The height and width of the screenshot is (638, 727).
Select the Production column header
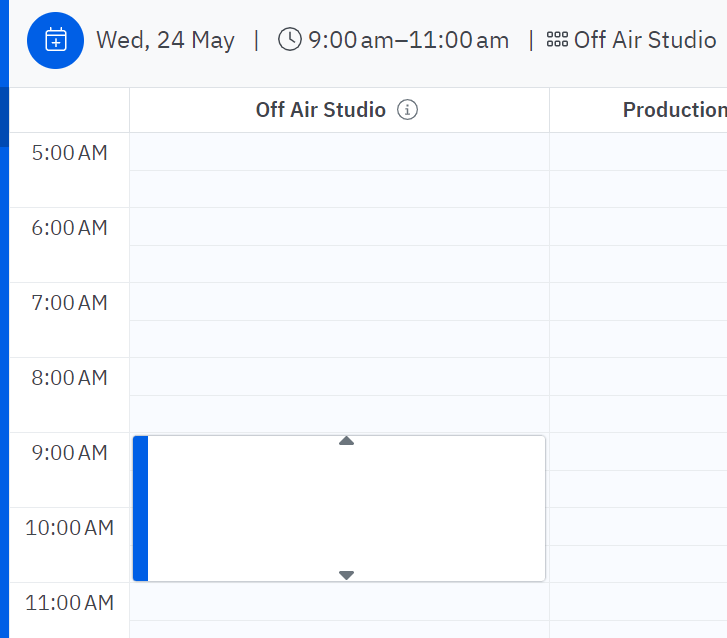[x=674, y=110]
